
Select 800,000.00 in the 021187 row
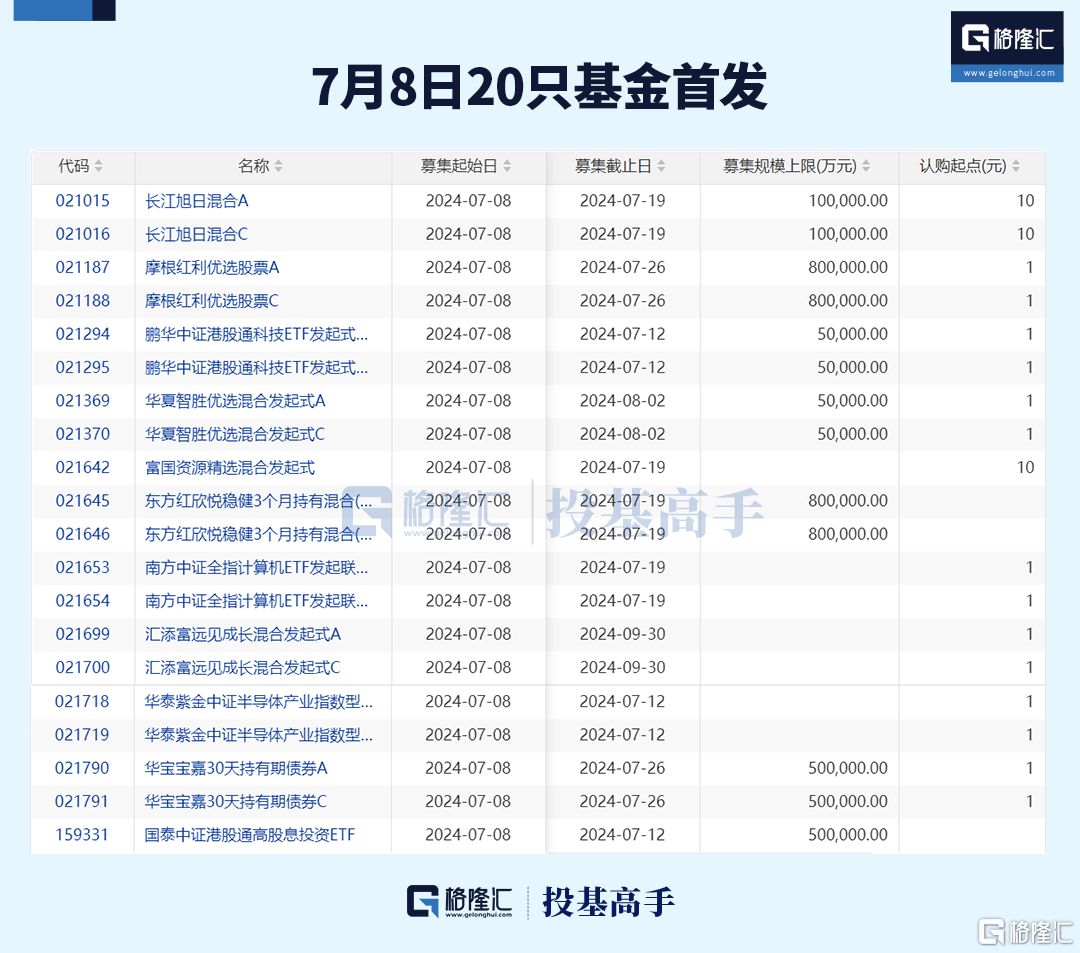coord(848,267)
